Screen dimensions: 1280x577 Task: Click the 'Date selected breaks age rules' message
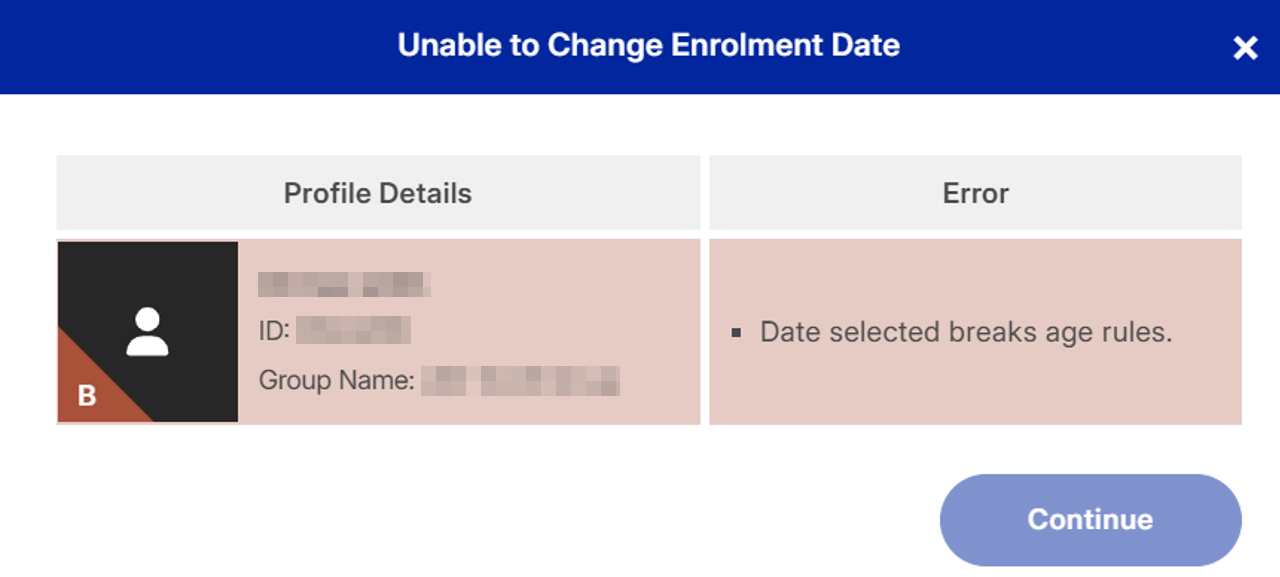coord(965,332)
